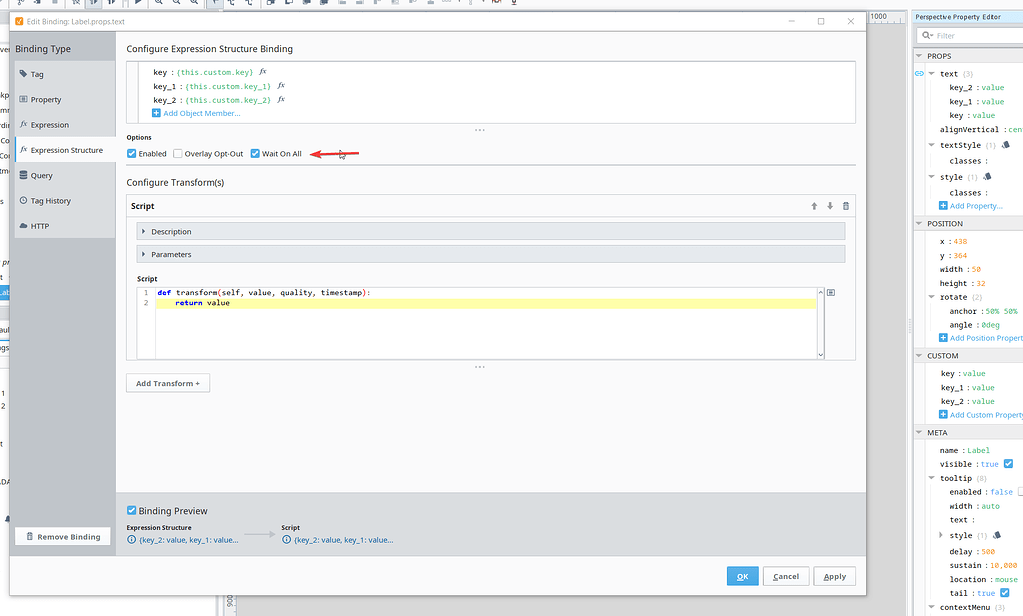Click the Add Transform + button
Screen dimensions: 1023x616
(167, 383)
